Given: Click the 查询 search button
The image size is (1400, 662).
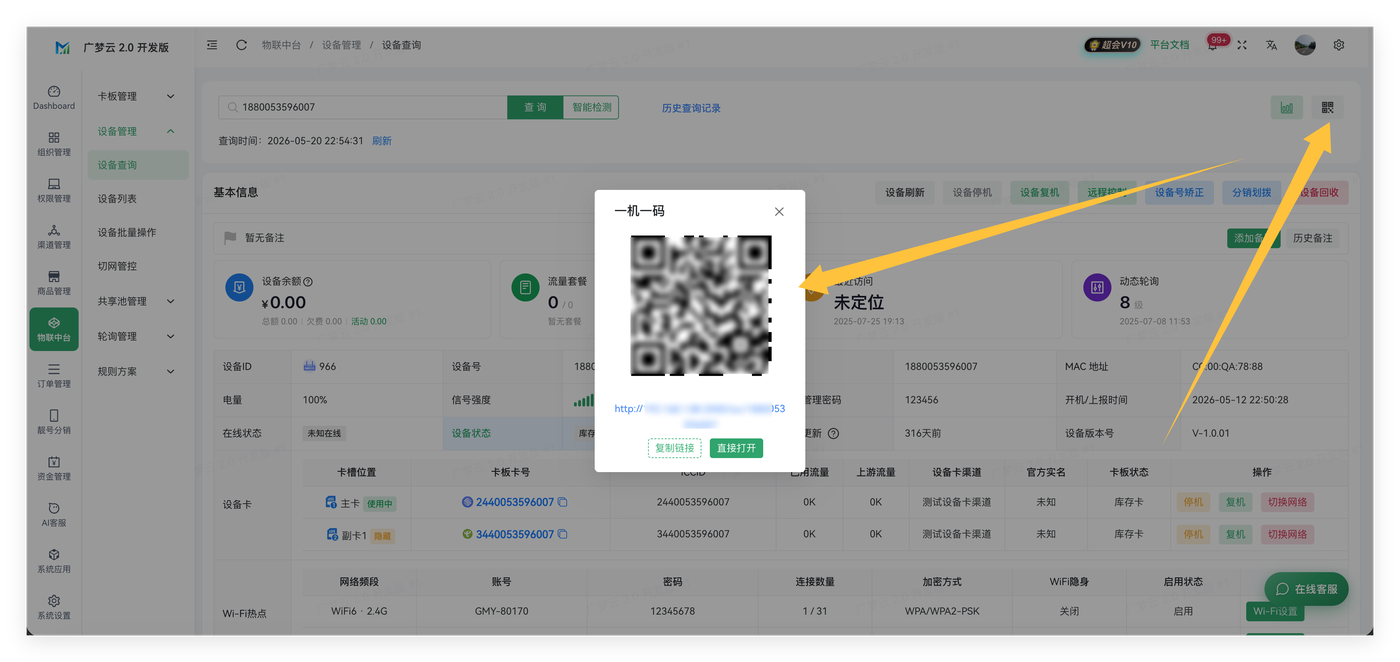Looking at the screenshot, I should [535, 107].
